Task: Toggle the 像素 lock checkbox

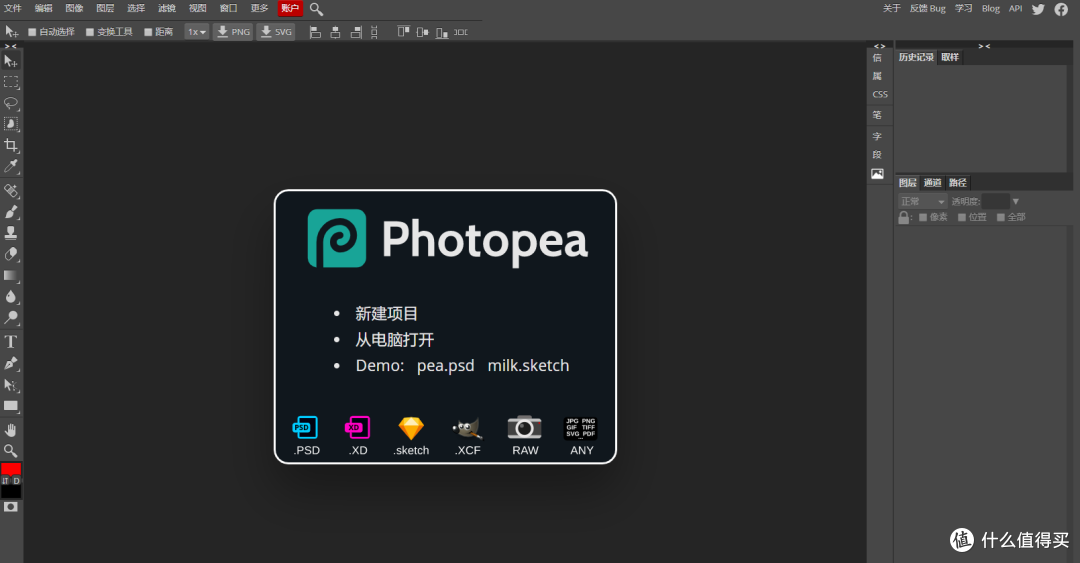Action: coord(923,217)
